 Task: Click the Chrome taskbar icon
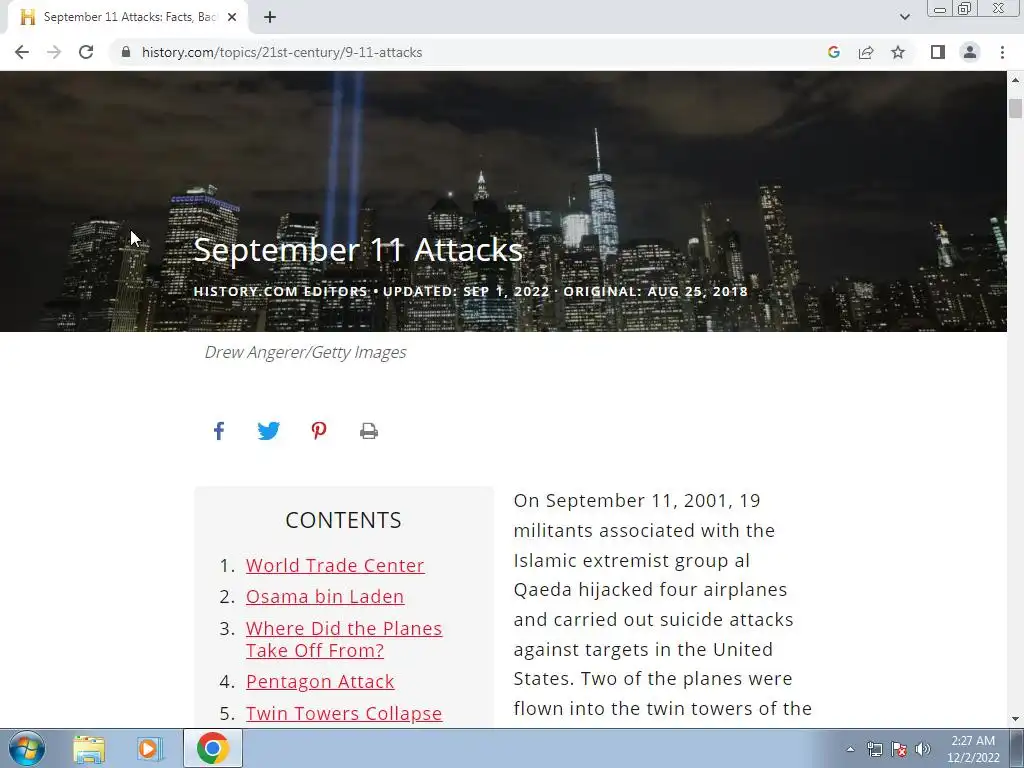pyautogui.click(x=212, y=748)
